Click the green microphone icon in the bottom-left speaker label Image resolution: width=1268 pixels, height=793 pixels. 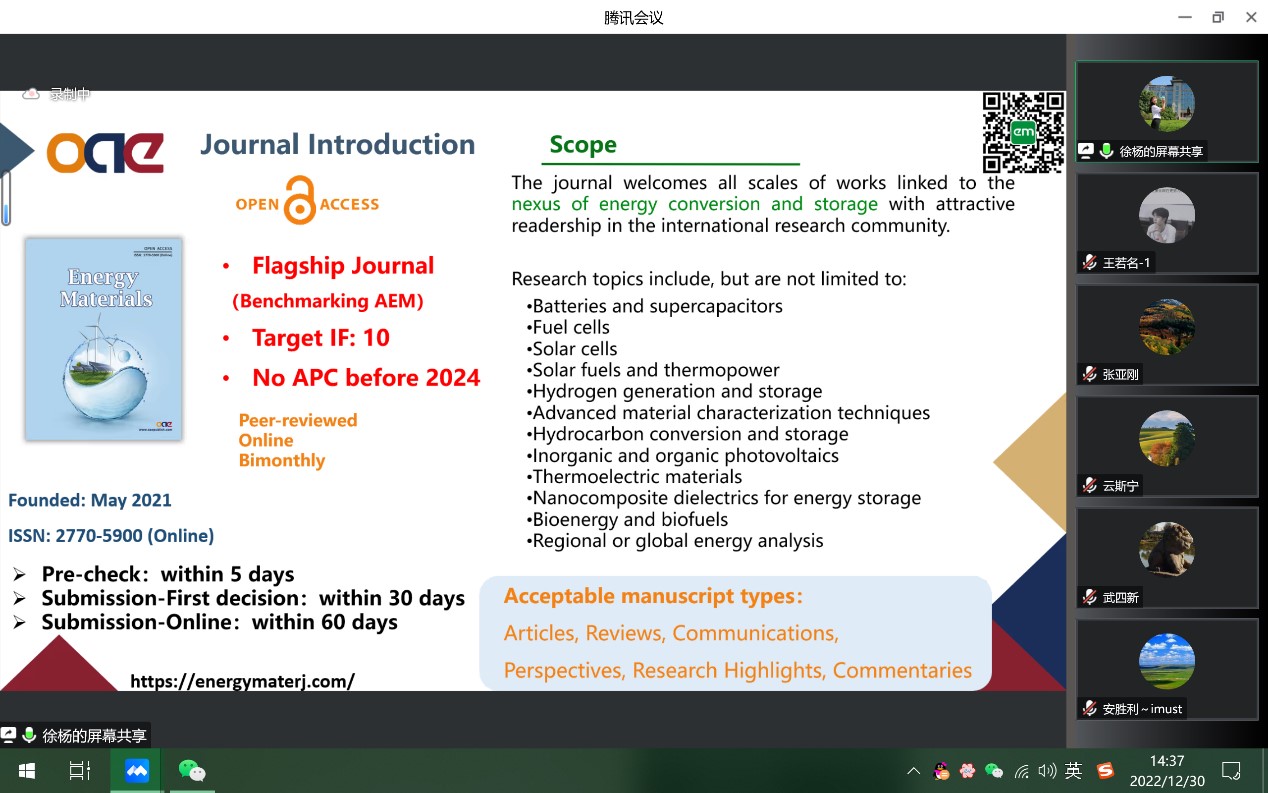[29, 735]
